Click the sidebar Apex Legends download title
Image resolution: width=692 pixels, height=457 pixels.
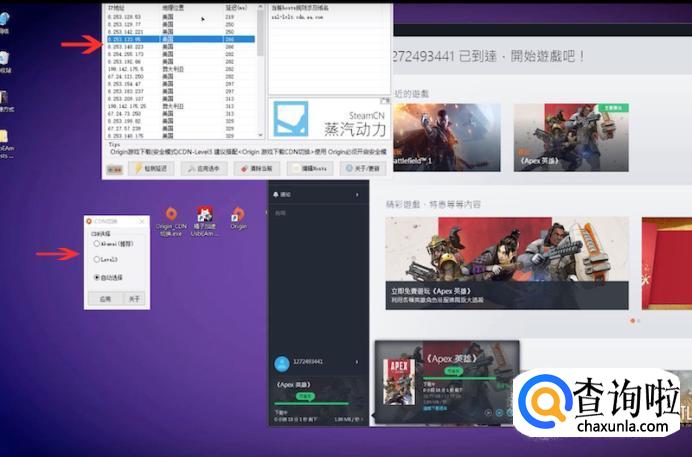point(293,385)
